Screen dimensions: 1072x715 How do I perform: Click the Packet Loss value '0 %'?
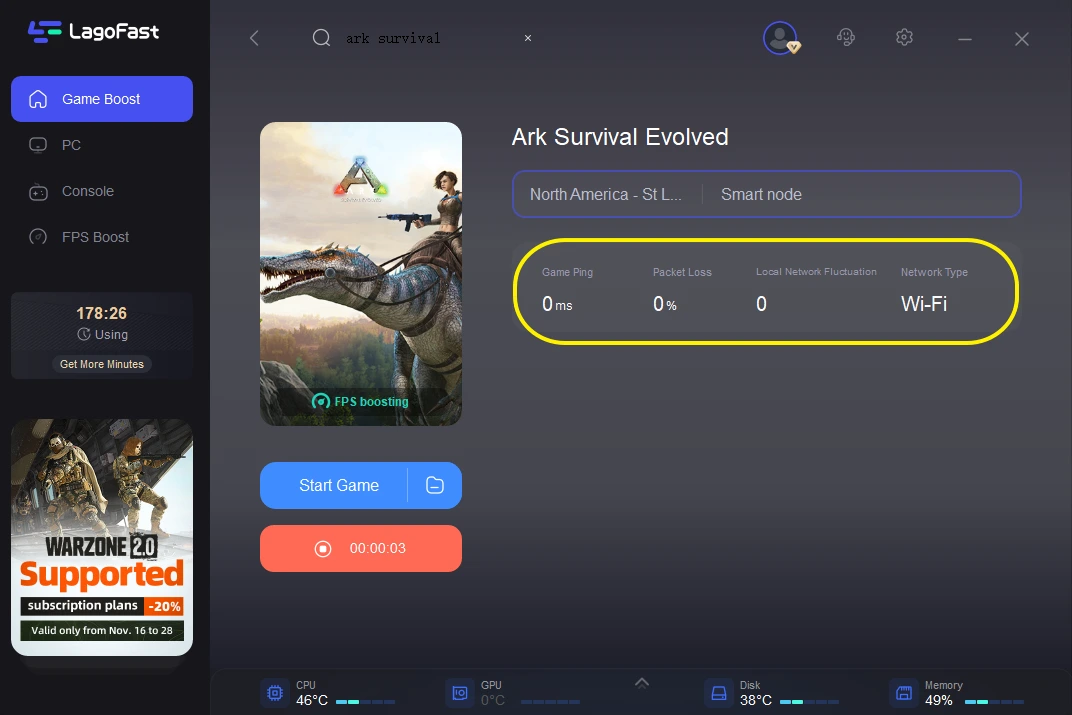point(665,303)
